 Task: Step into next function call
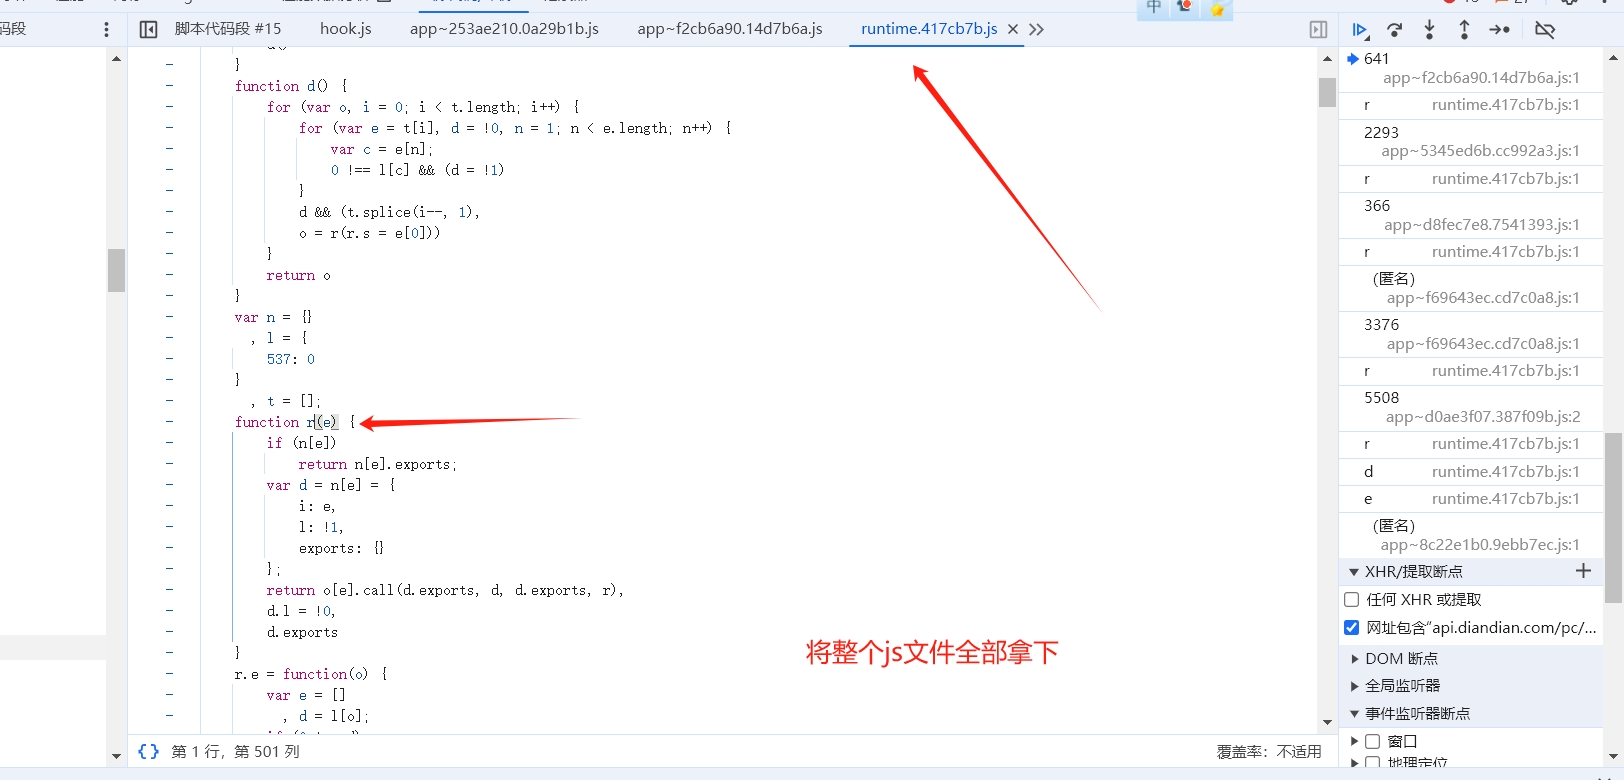click(x=1430, y=30)
